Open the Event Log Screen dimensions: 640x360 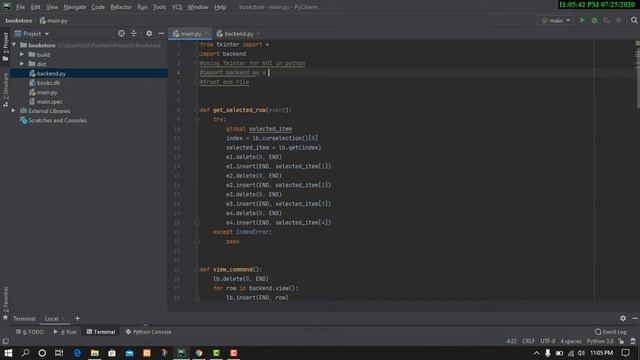click(x=611, y=332)
